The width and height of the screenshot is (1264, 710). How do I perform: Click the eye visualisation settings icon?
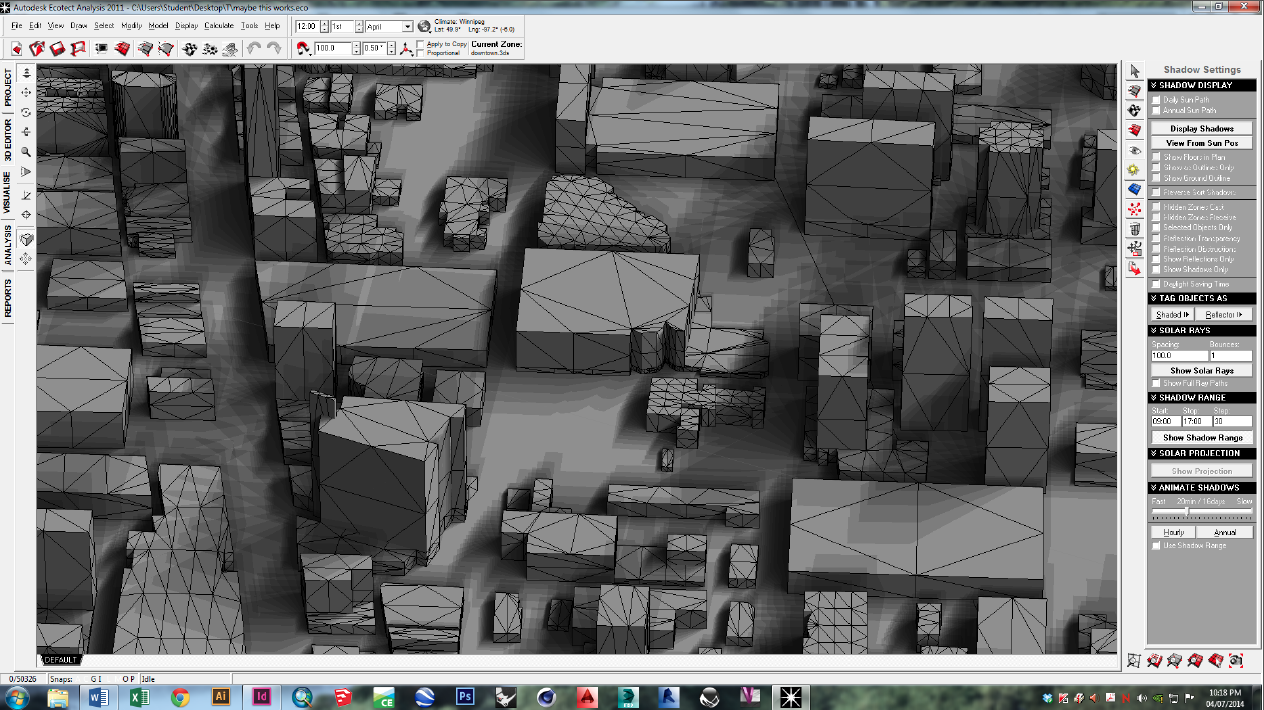point(1135,149)
